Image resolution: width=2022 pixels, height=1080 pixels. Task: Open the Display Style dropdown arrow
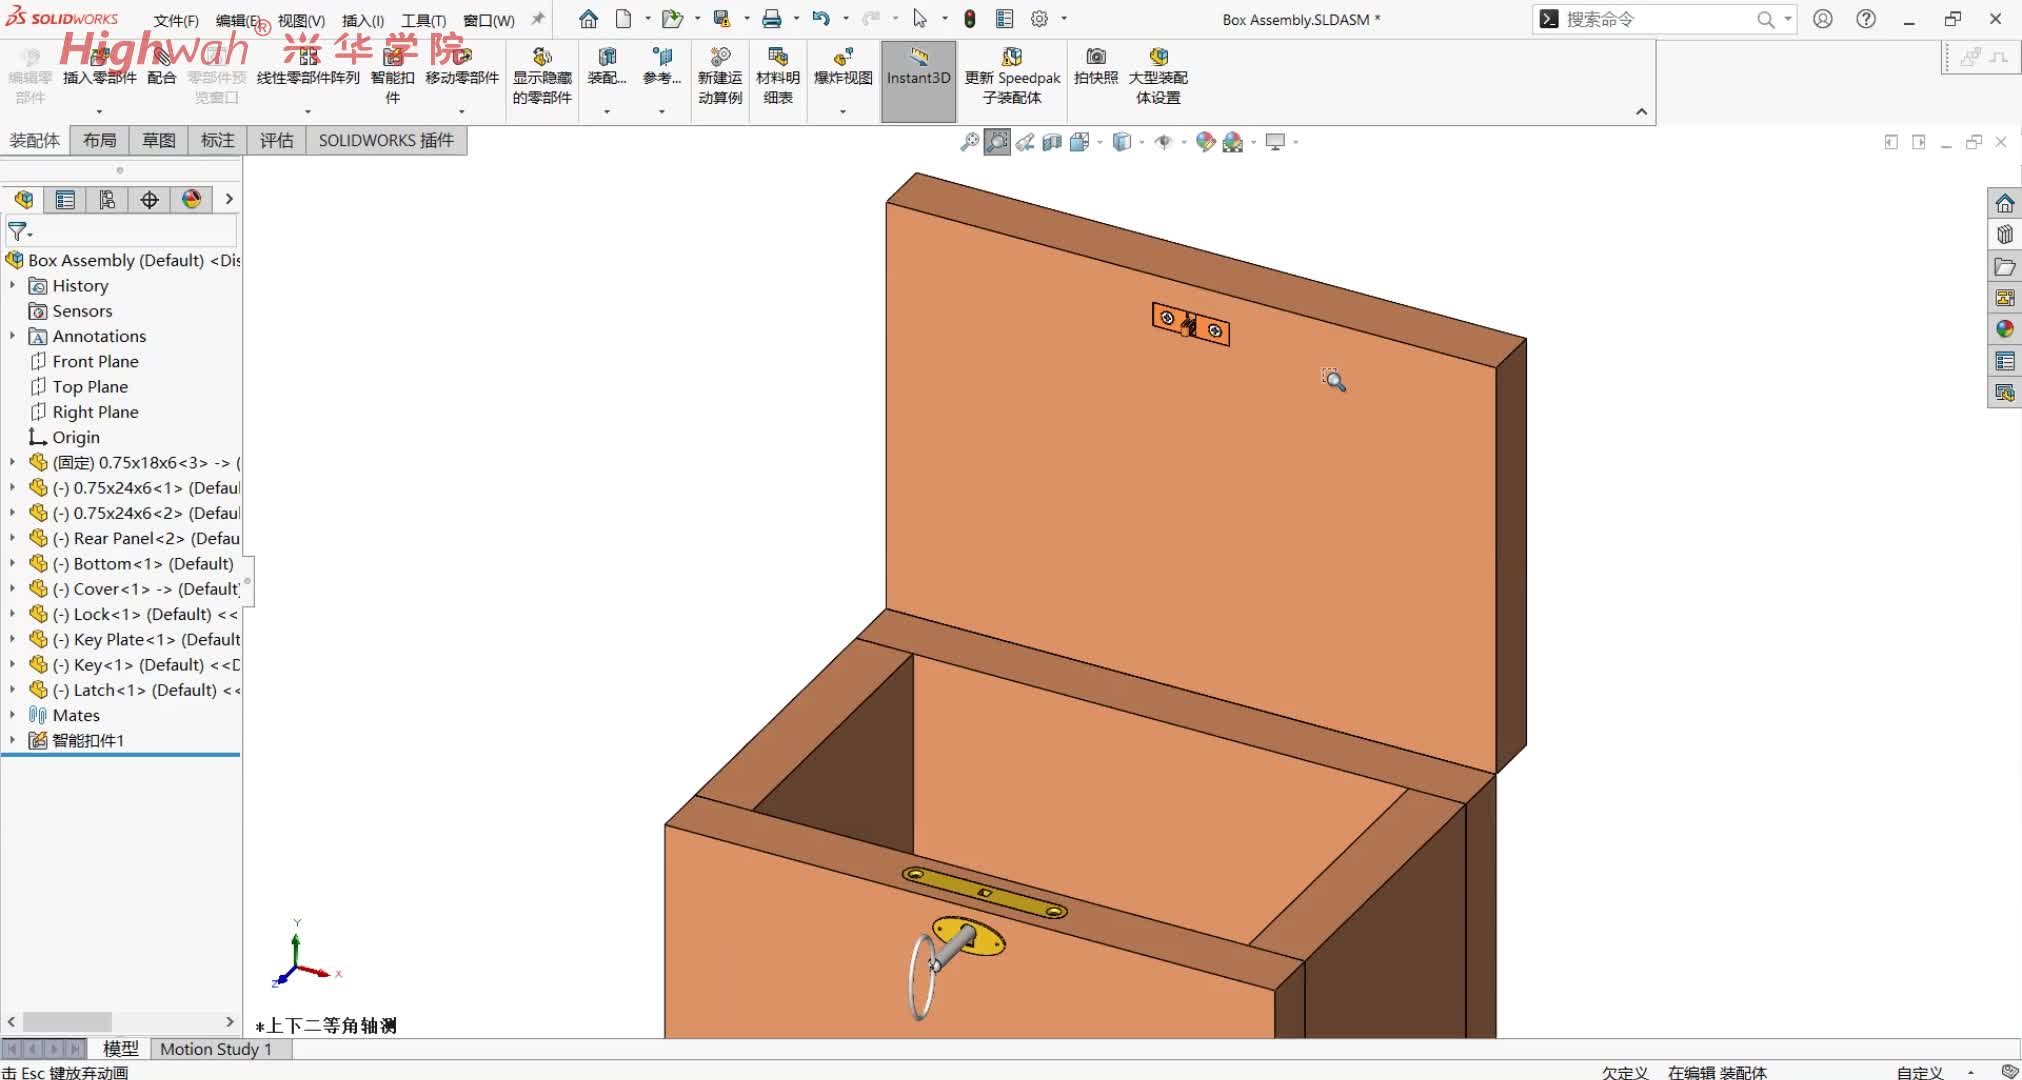[1141, 142]
